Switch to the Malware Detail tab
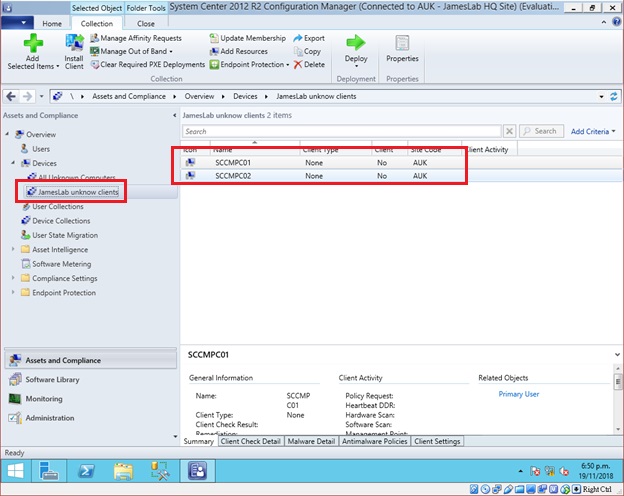 [x=311, y=441]
